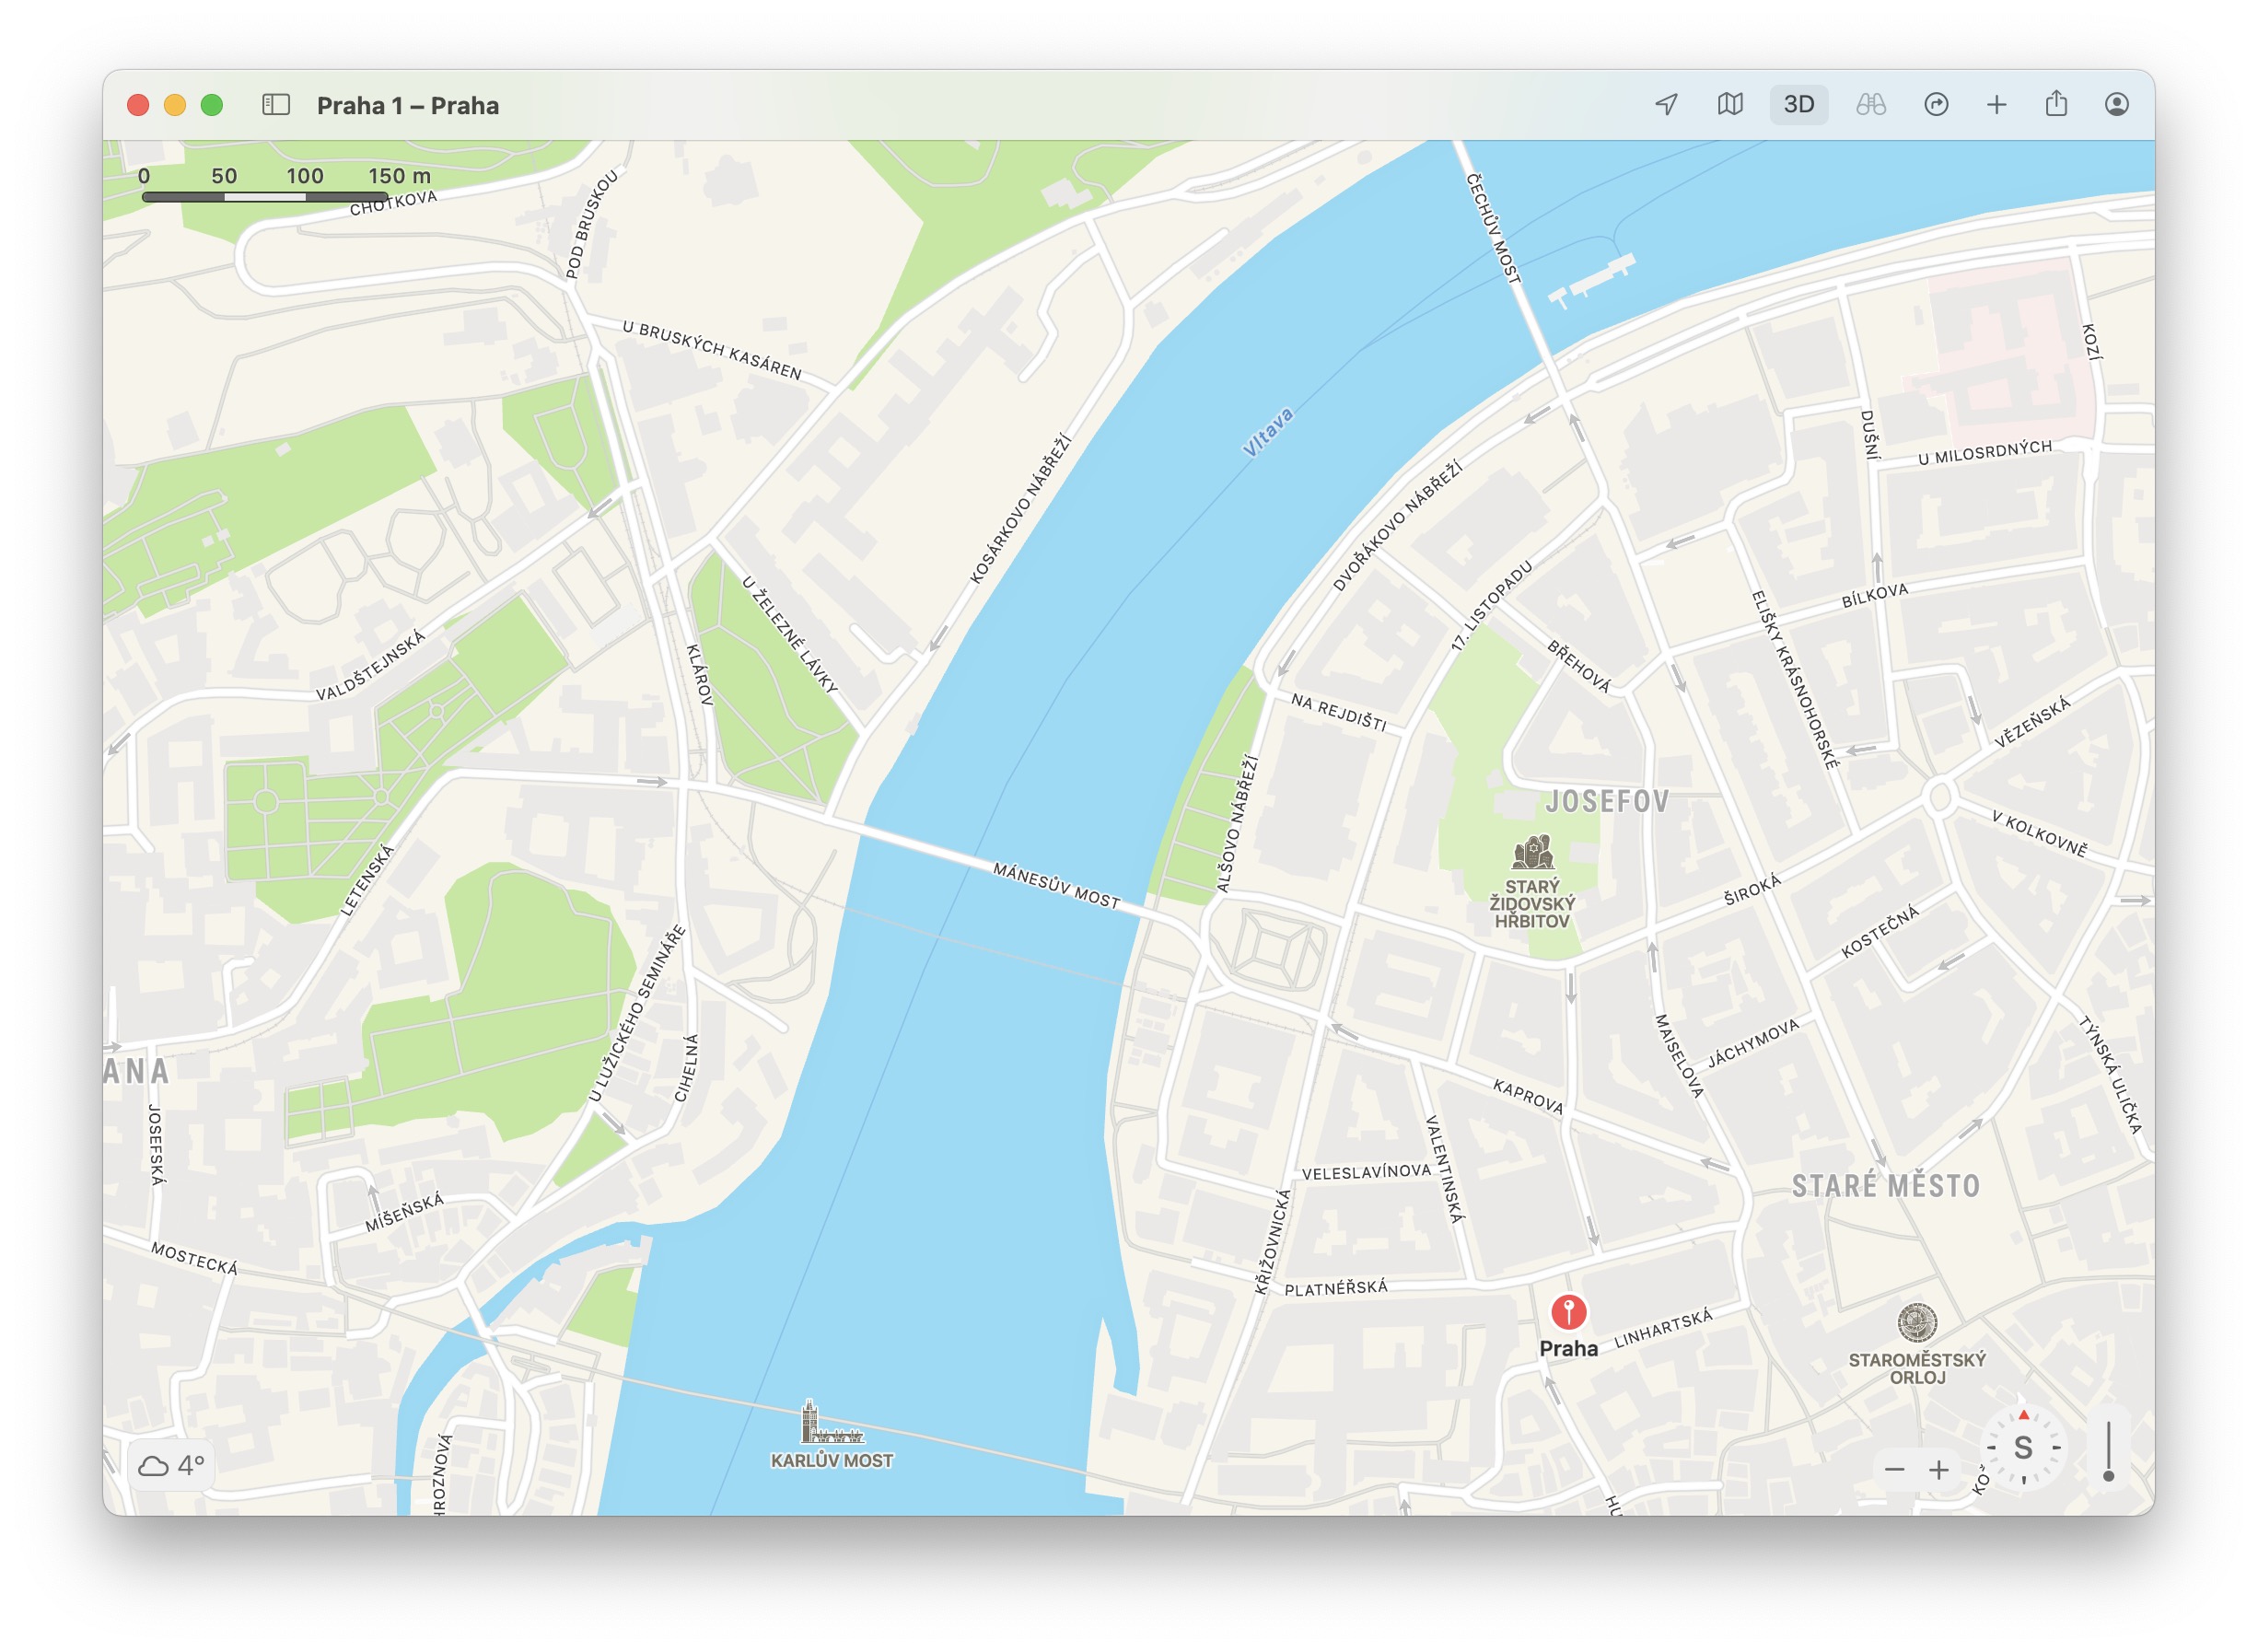Toggle the 3D map view
Image resolution: width=2258 pixels, height=1652 pixels.
(1798, 104)
